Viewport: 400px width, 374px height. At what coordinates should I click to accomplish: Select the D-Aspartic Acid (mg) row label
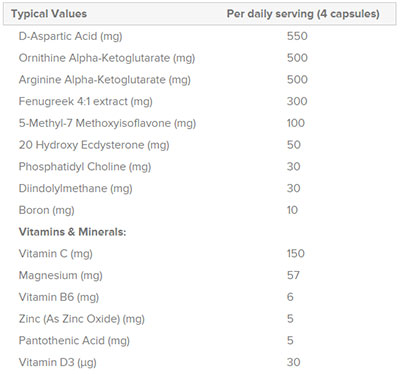[x=70, y=36]
